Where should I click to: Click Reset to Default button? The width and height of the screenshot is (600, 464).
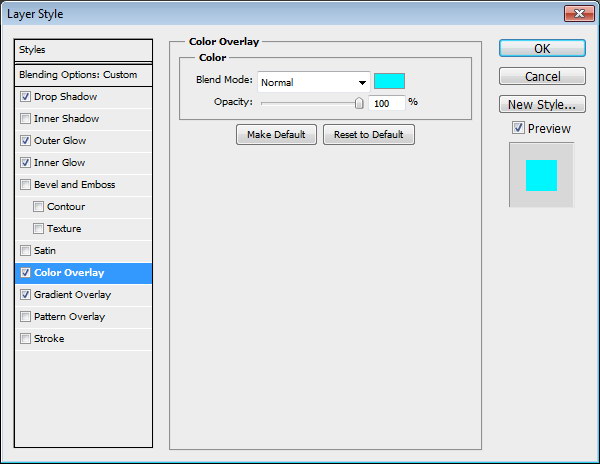point(368,135)
